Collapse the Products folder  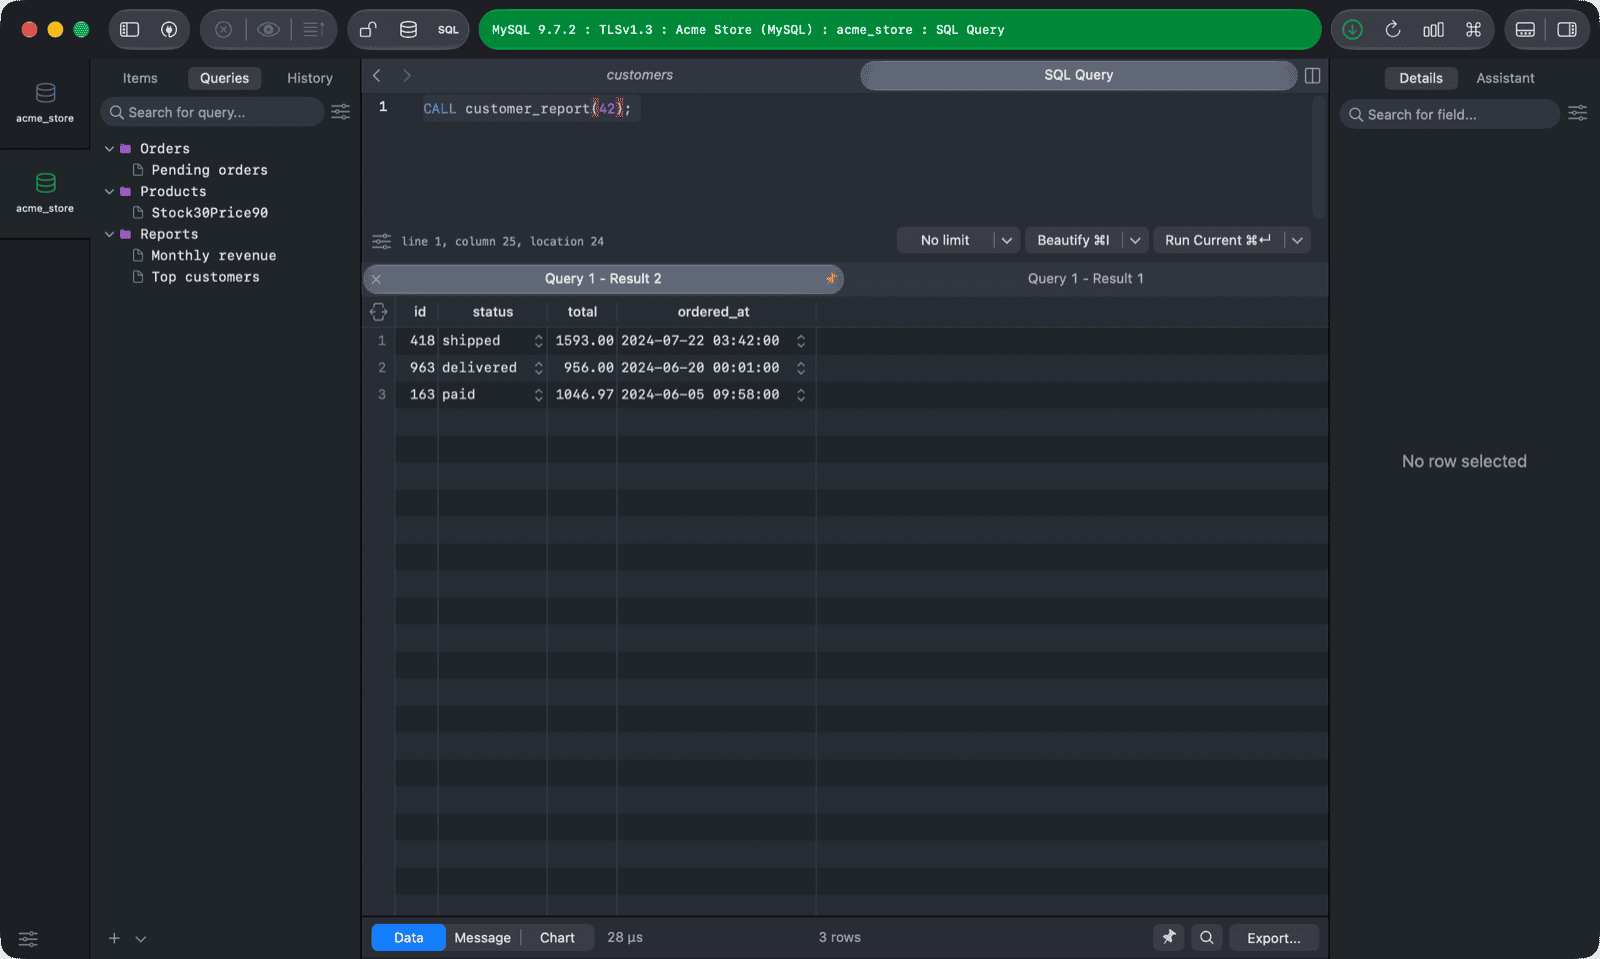[110, 192]
